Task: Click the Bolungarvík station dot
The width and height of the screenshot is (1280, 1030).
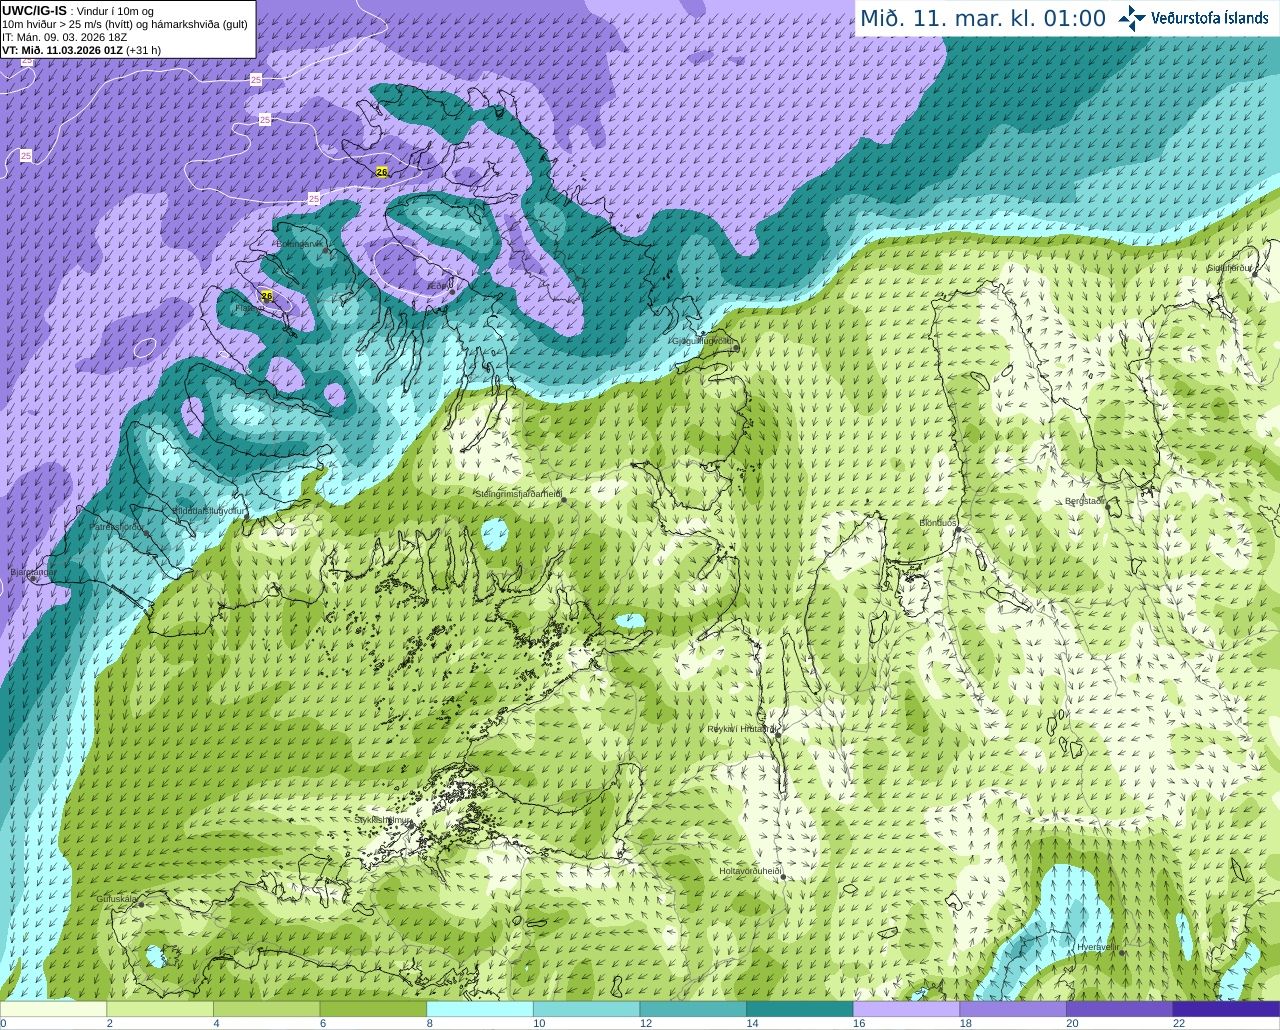Action: (326, 250)
